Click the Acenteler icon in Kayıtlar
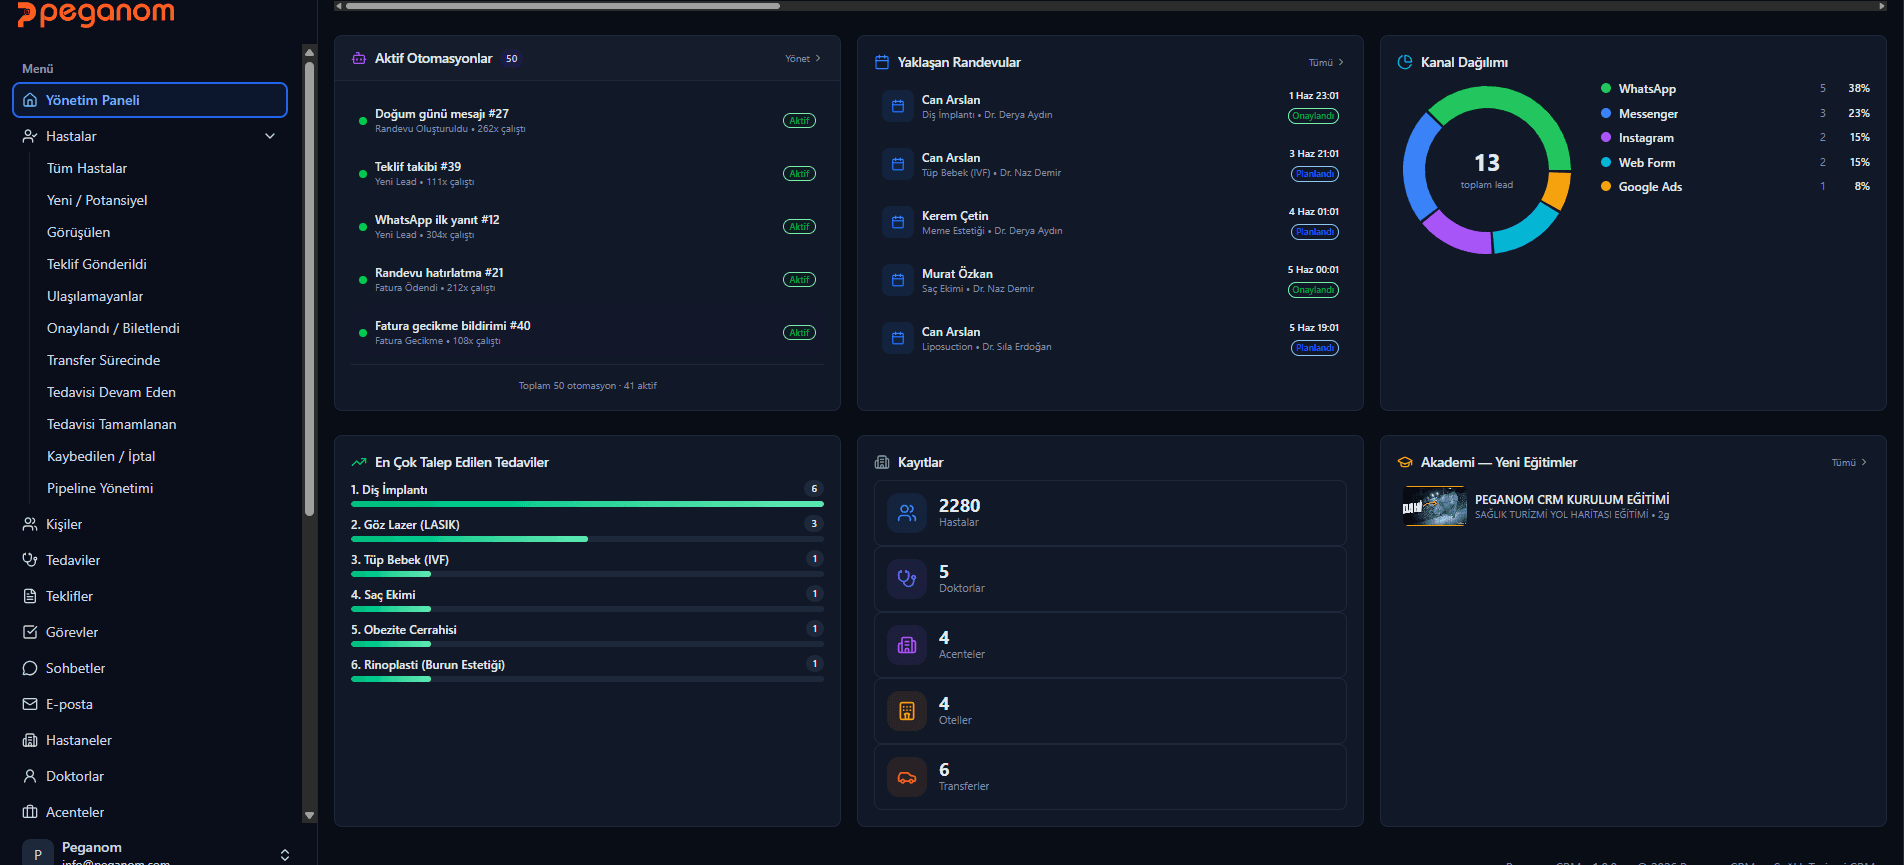Image resolution: width=1904 pixels, height=865 pixels. tap(907, 645)
